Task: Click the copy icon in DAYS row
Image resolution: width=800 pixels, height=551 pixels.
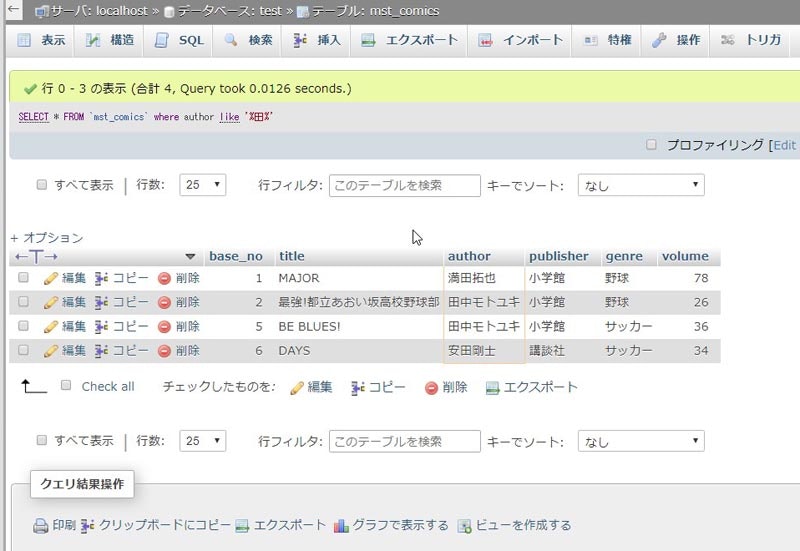Action: click(101, 351)
